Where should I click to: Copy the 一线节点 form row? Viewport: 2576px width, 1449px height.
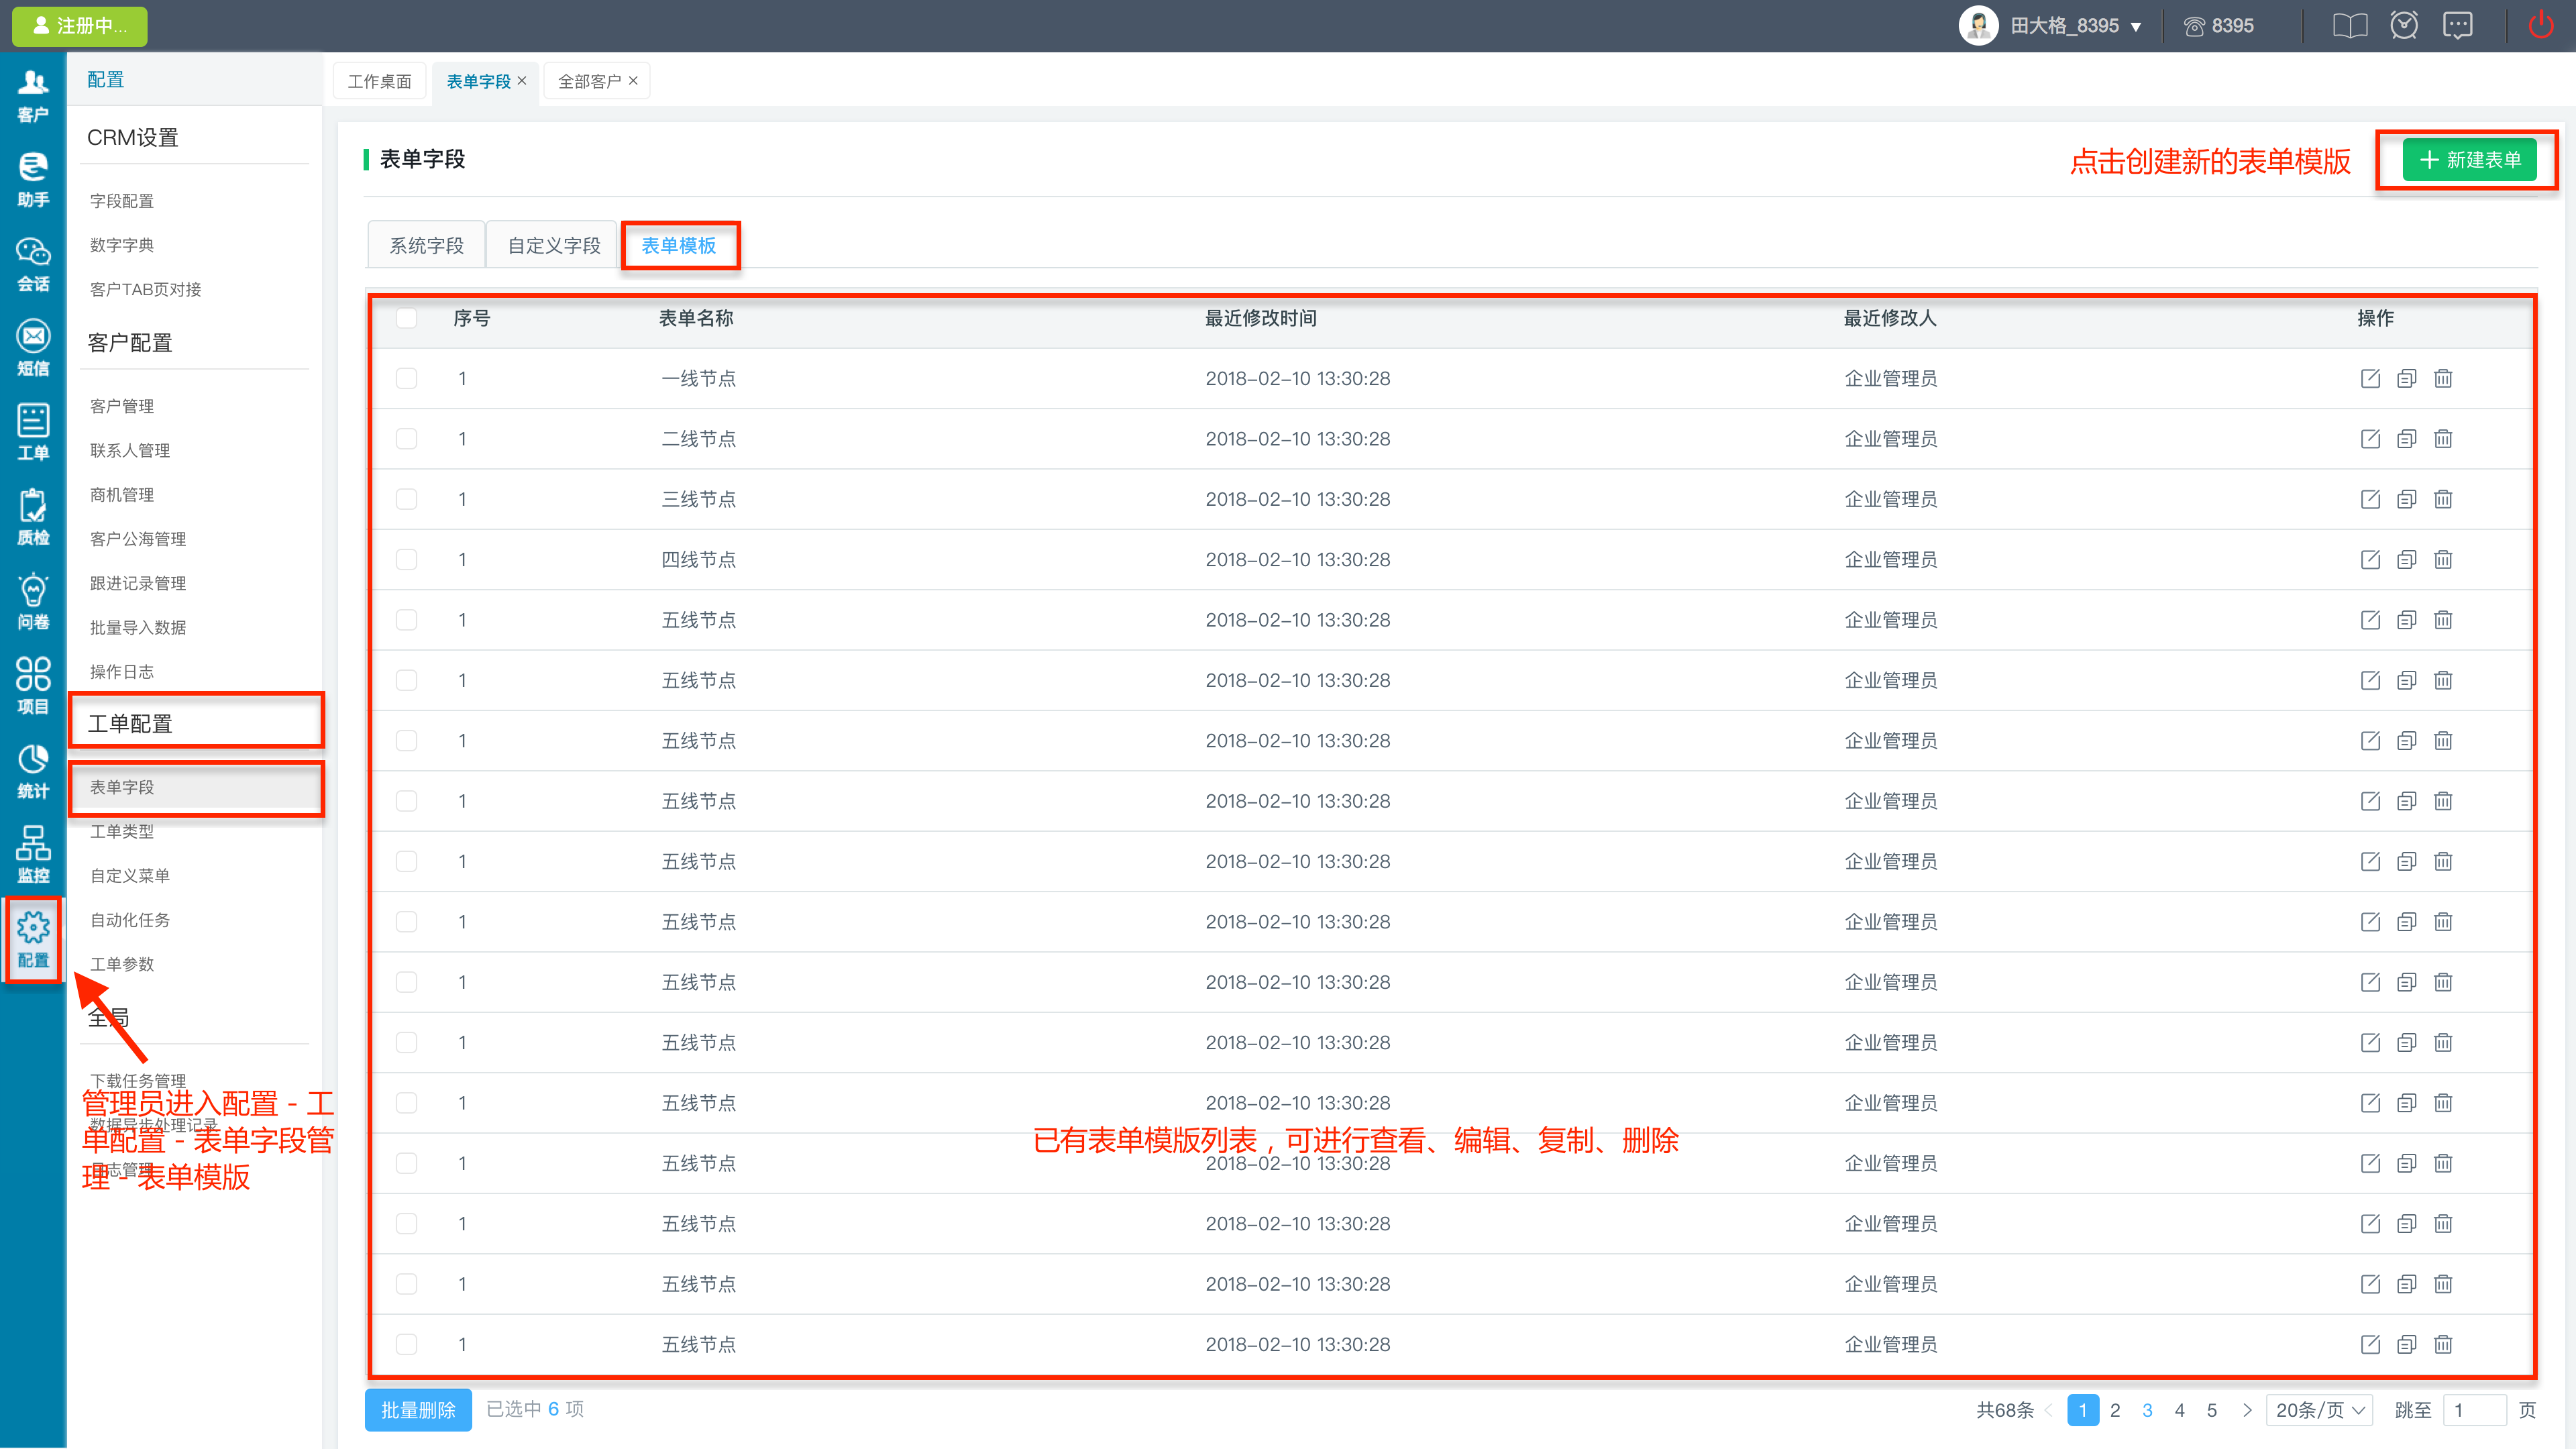pyautogui.click(x=2407, y=378)
